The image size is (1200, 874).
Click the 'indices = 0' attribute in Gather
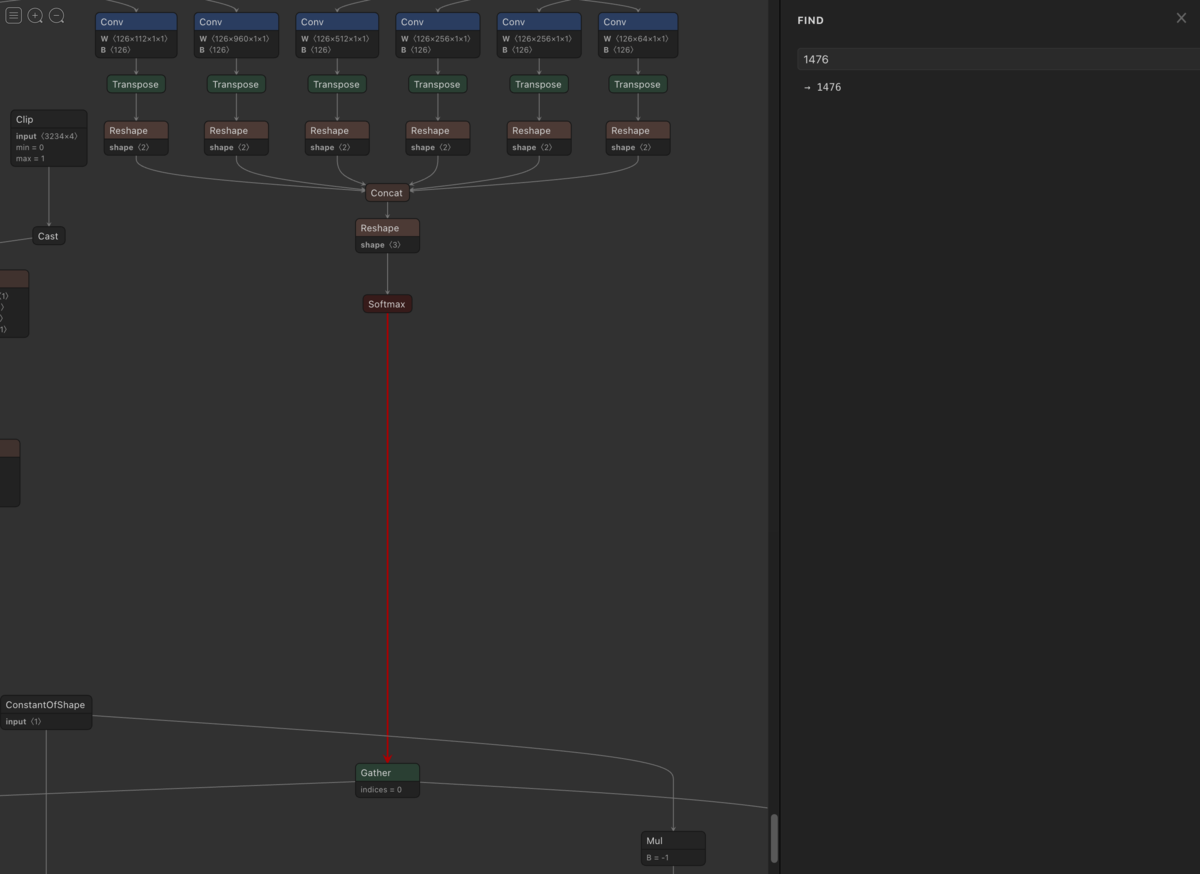pyautogui.click(x=381, y=789)
